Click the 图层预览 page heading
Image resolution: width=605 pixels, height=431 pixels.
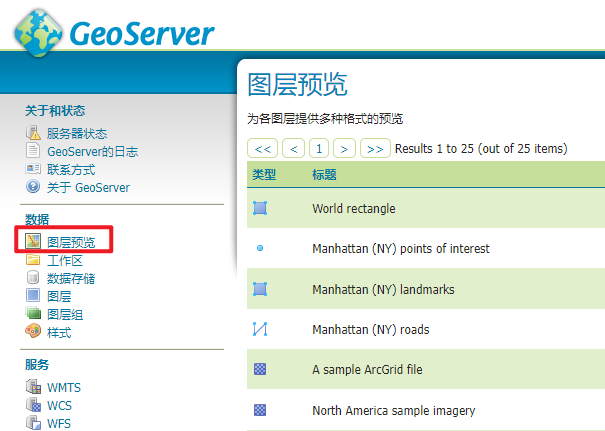click(x=297, y=85)
